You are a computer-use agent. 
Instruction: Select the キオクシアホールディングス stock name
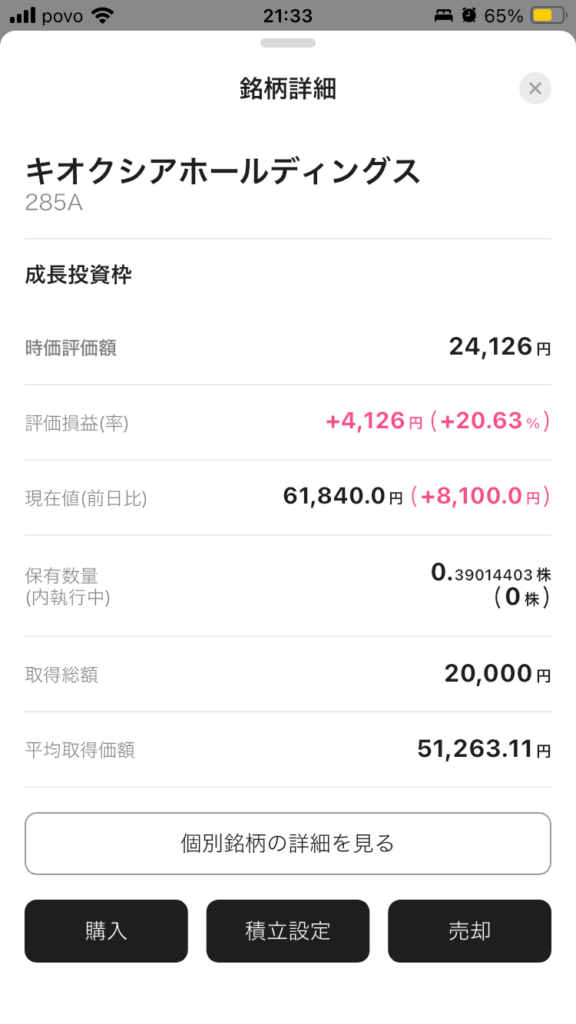pos(222,172)
